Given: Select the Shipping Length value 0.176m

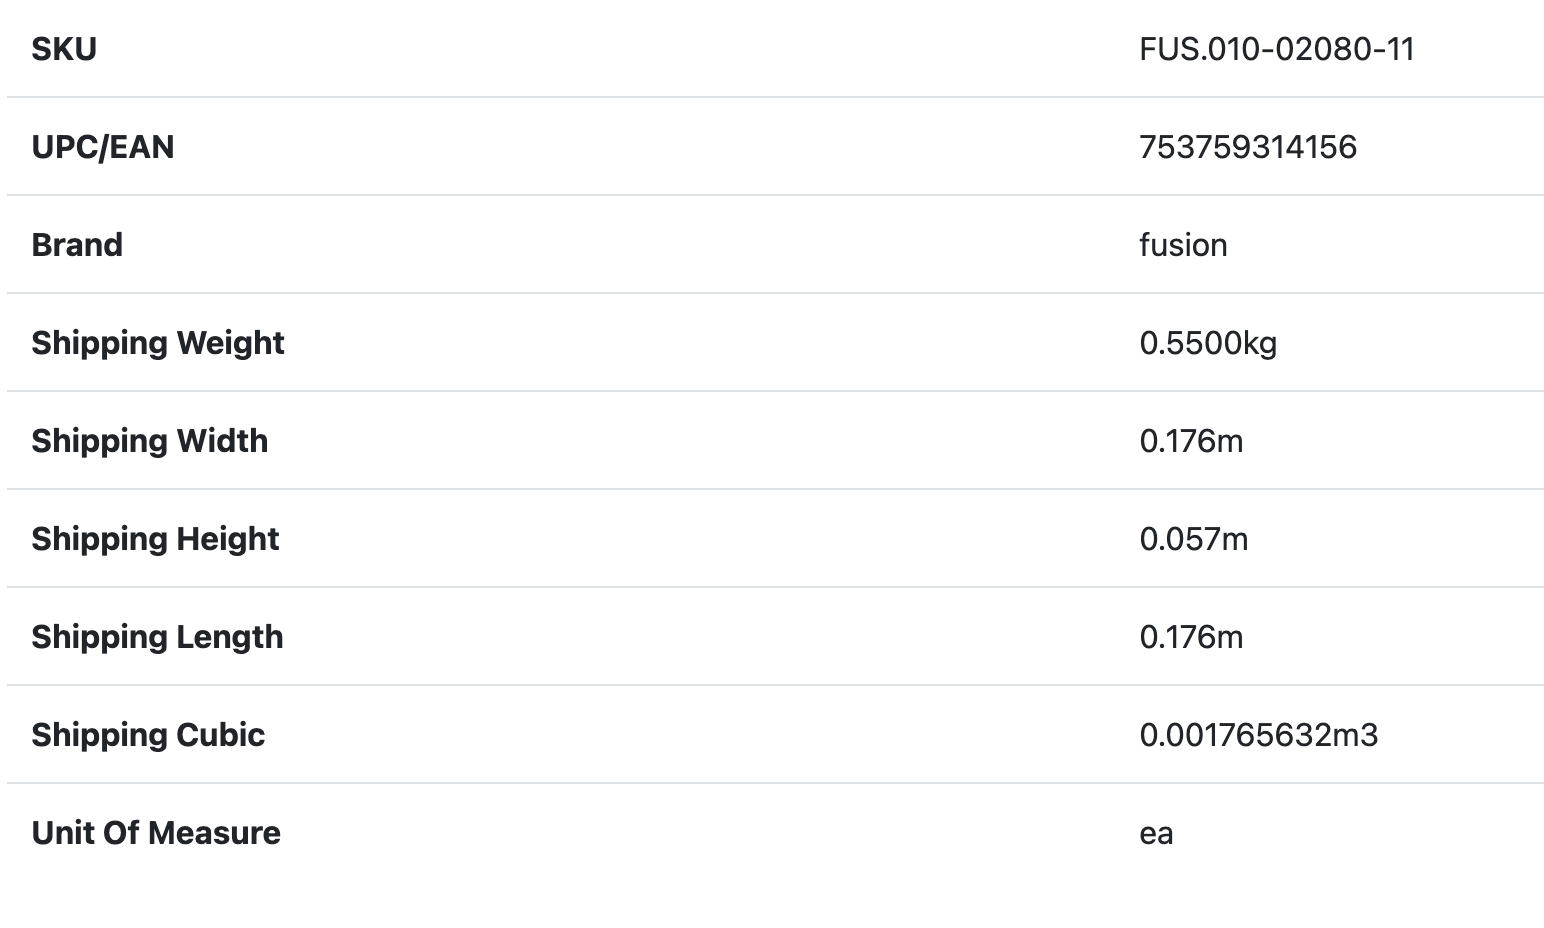Looking at the screenshot, I should (x=1190, y=637).
